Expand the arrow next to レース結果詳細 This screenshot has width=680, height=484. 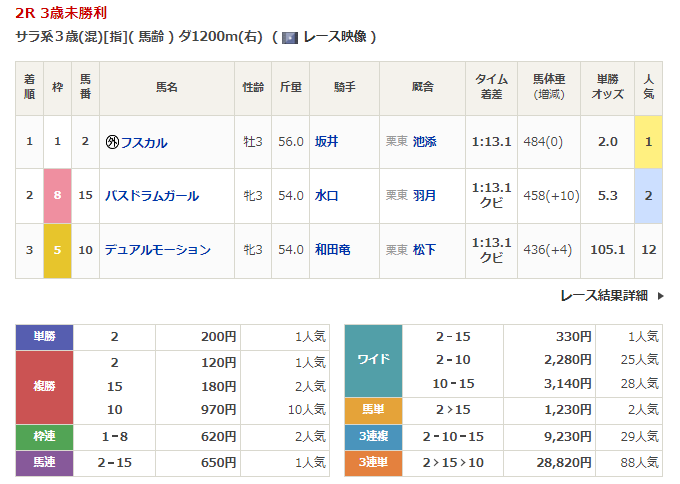pos(661,295)
